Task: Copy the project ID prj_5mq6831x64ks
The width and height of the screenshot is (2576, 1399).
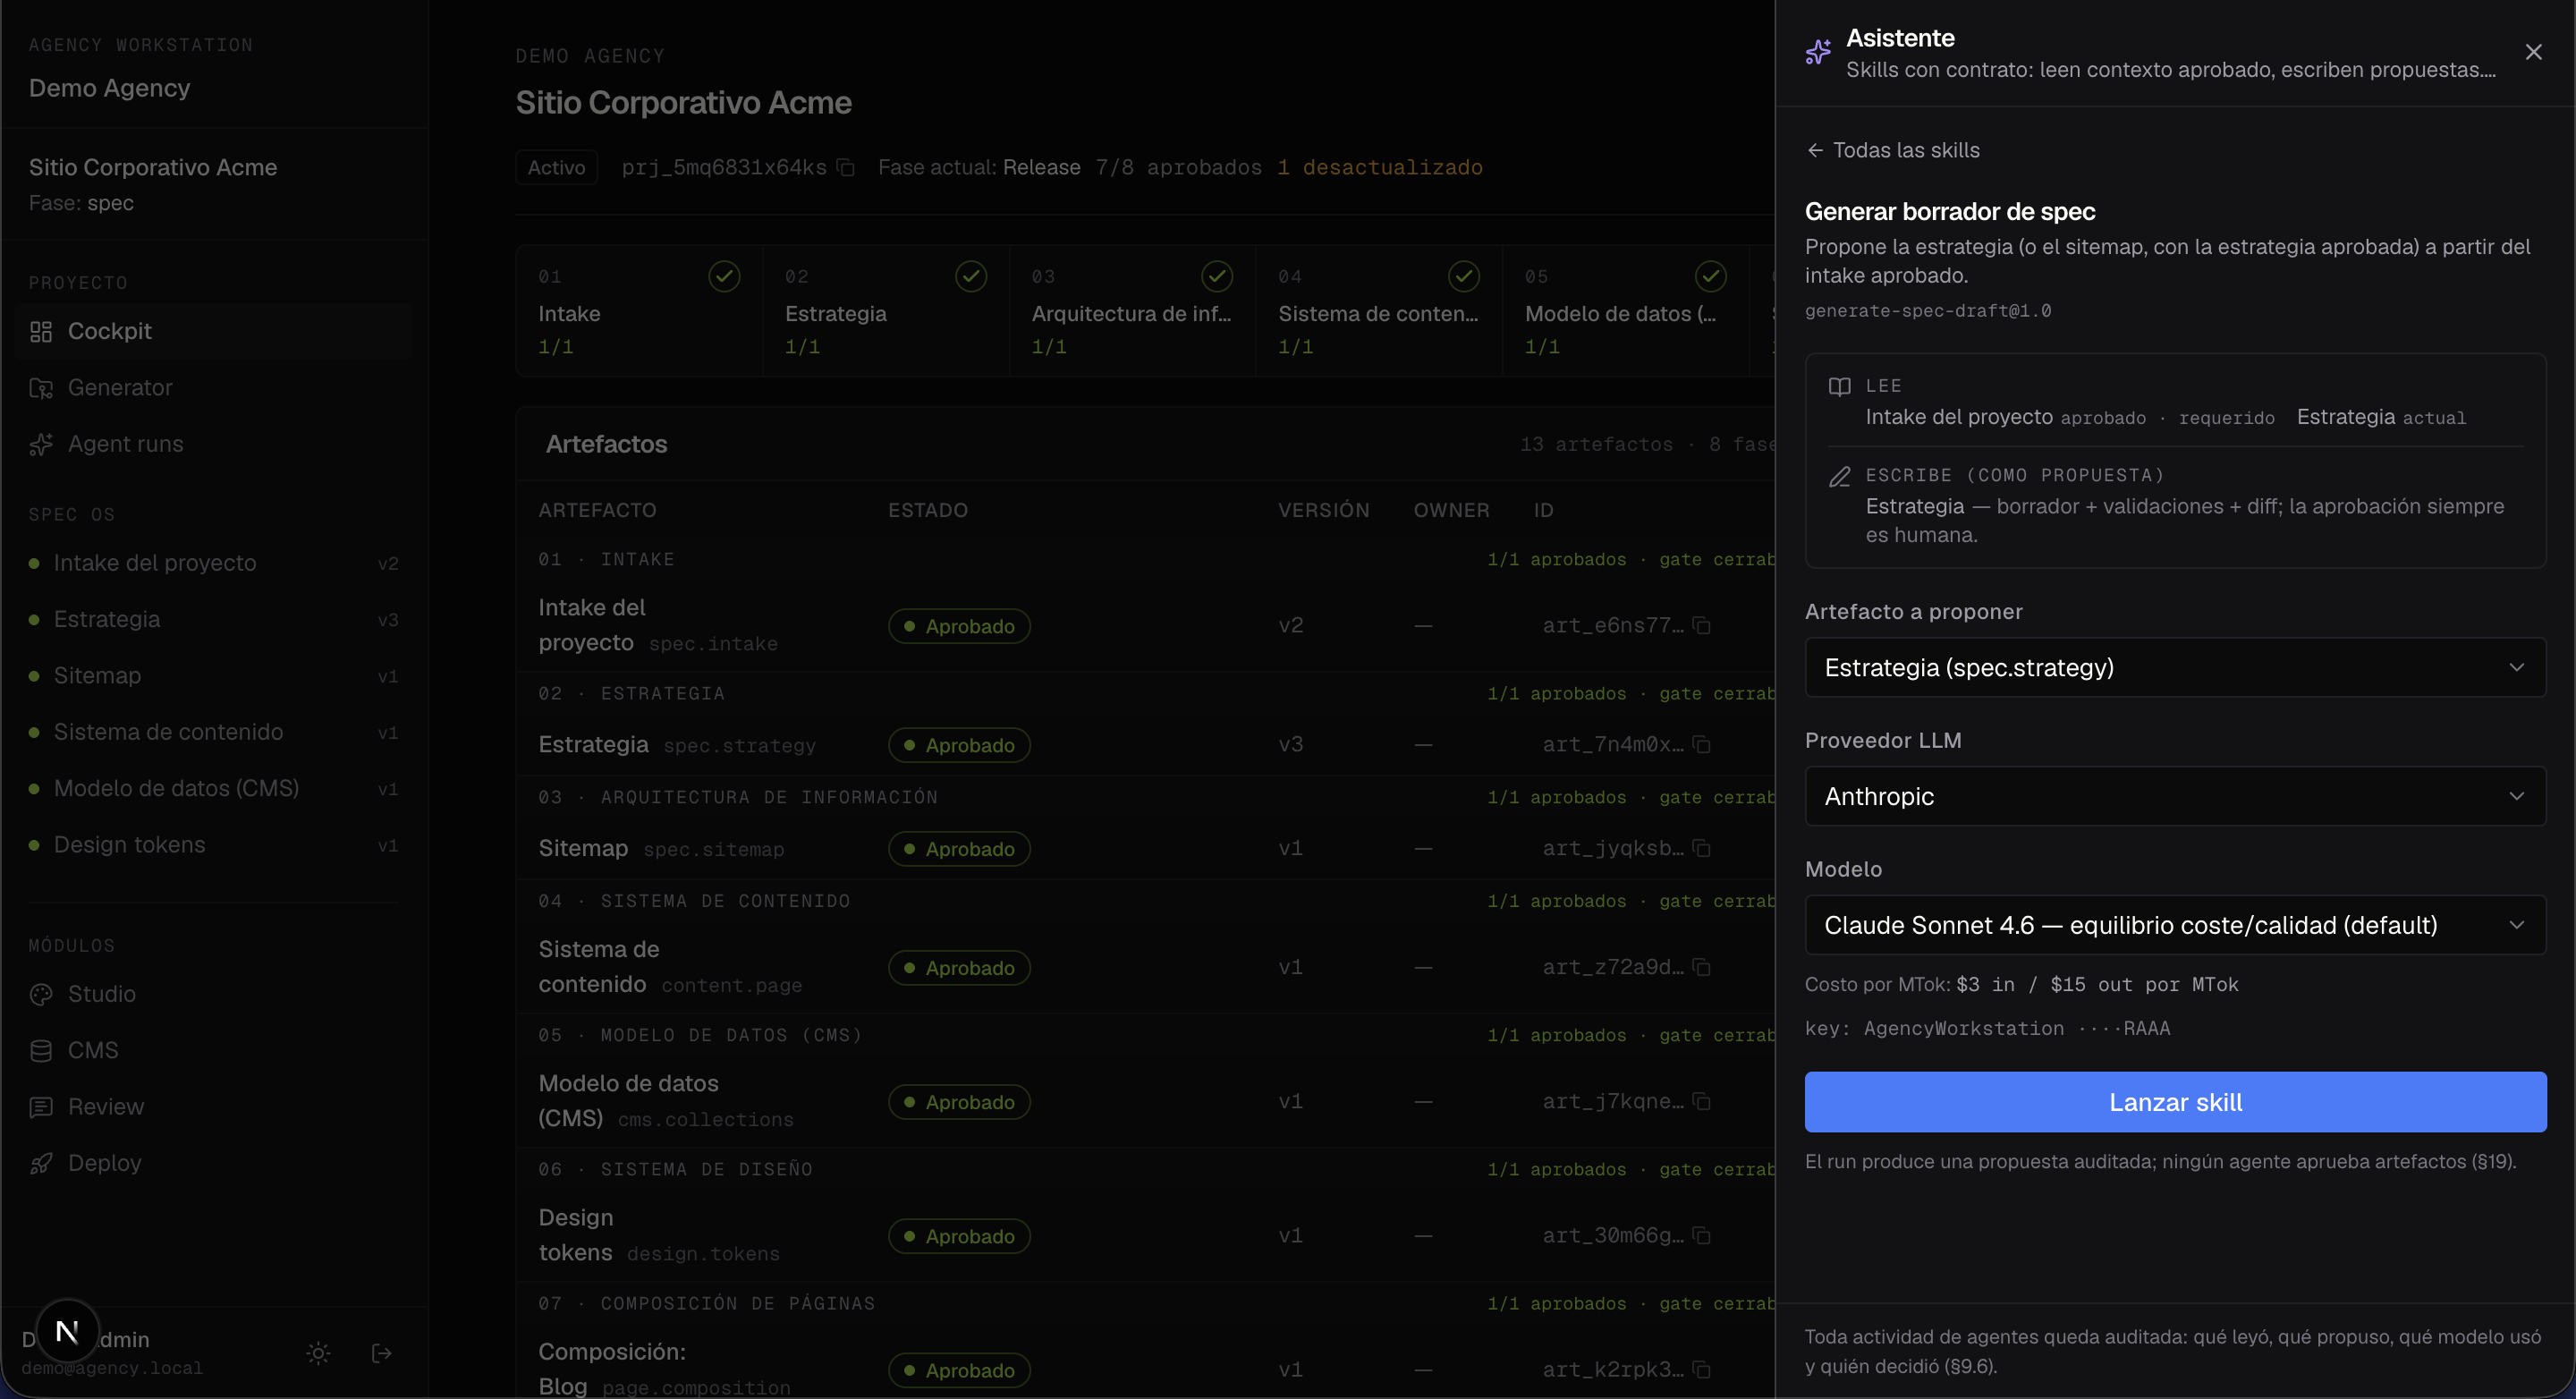Action: 846,167
